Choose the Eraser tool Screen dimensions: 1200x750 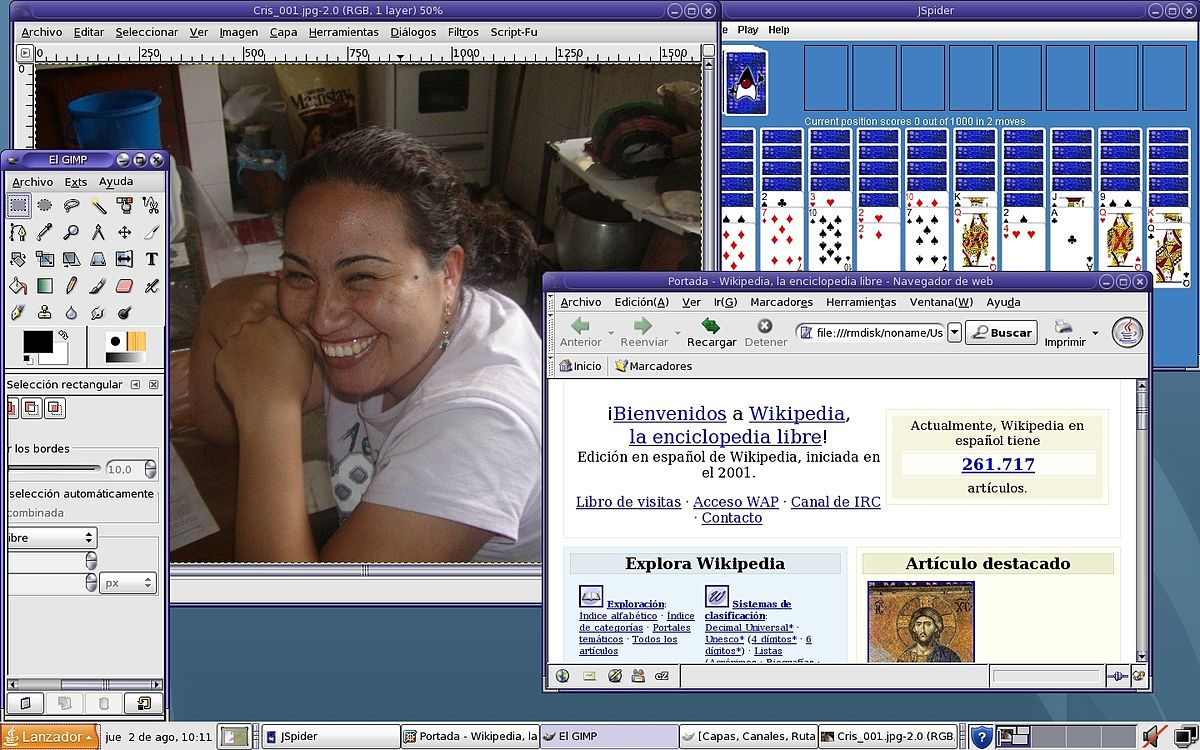(125, 286)
